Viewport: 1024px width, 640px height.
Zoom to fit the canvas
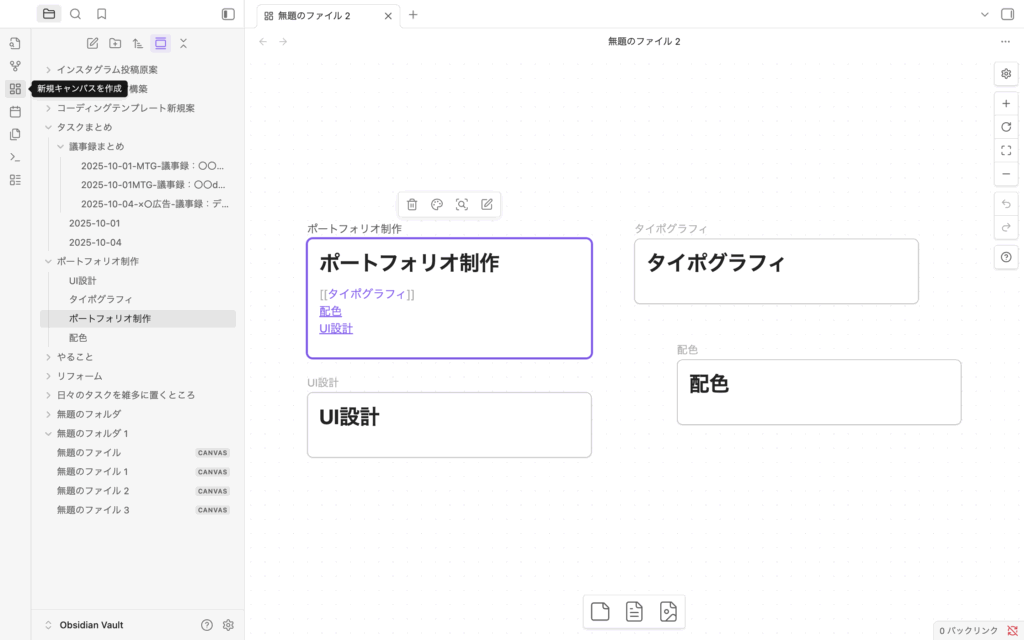pyautogui.click(x=1006, y=151)
